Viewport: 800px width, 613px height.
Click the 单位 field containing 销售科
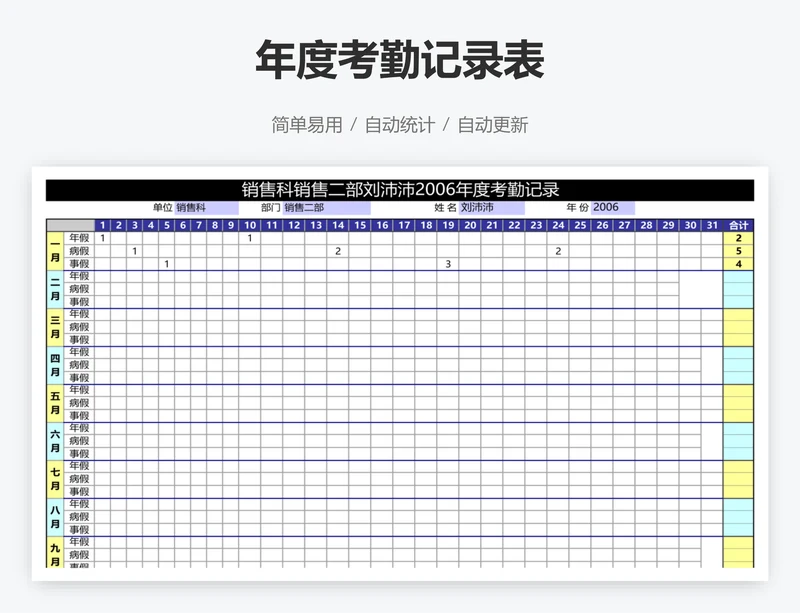coord(207,208)
